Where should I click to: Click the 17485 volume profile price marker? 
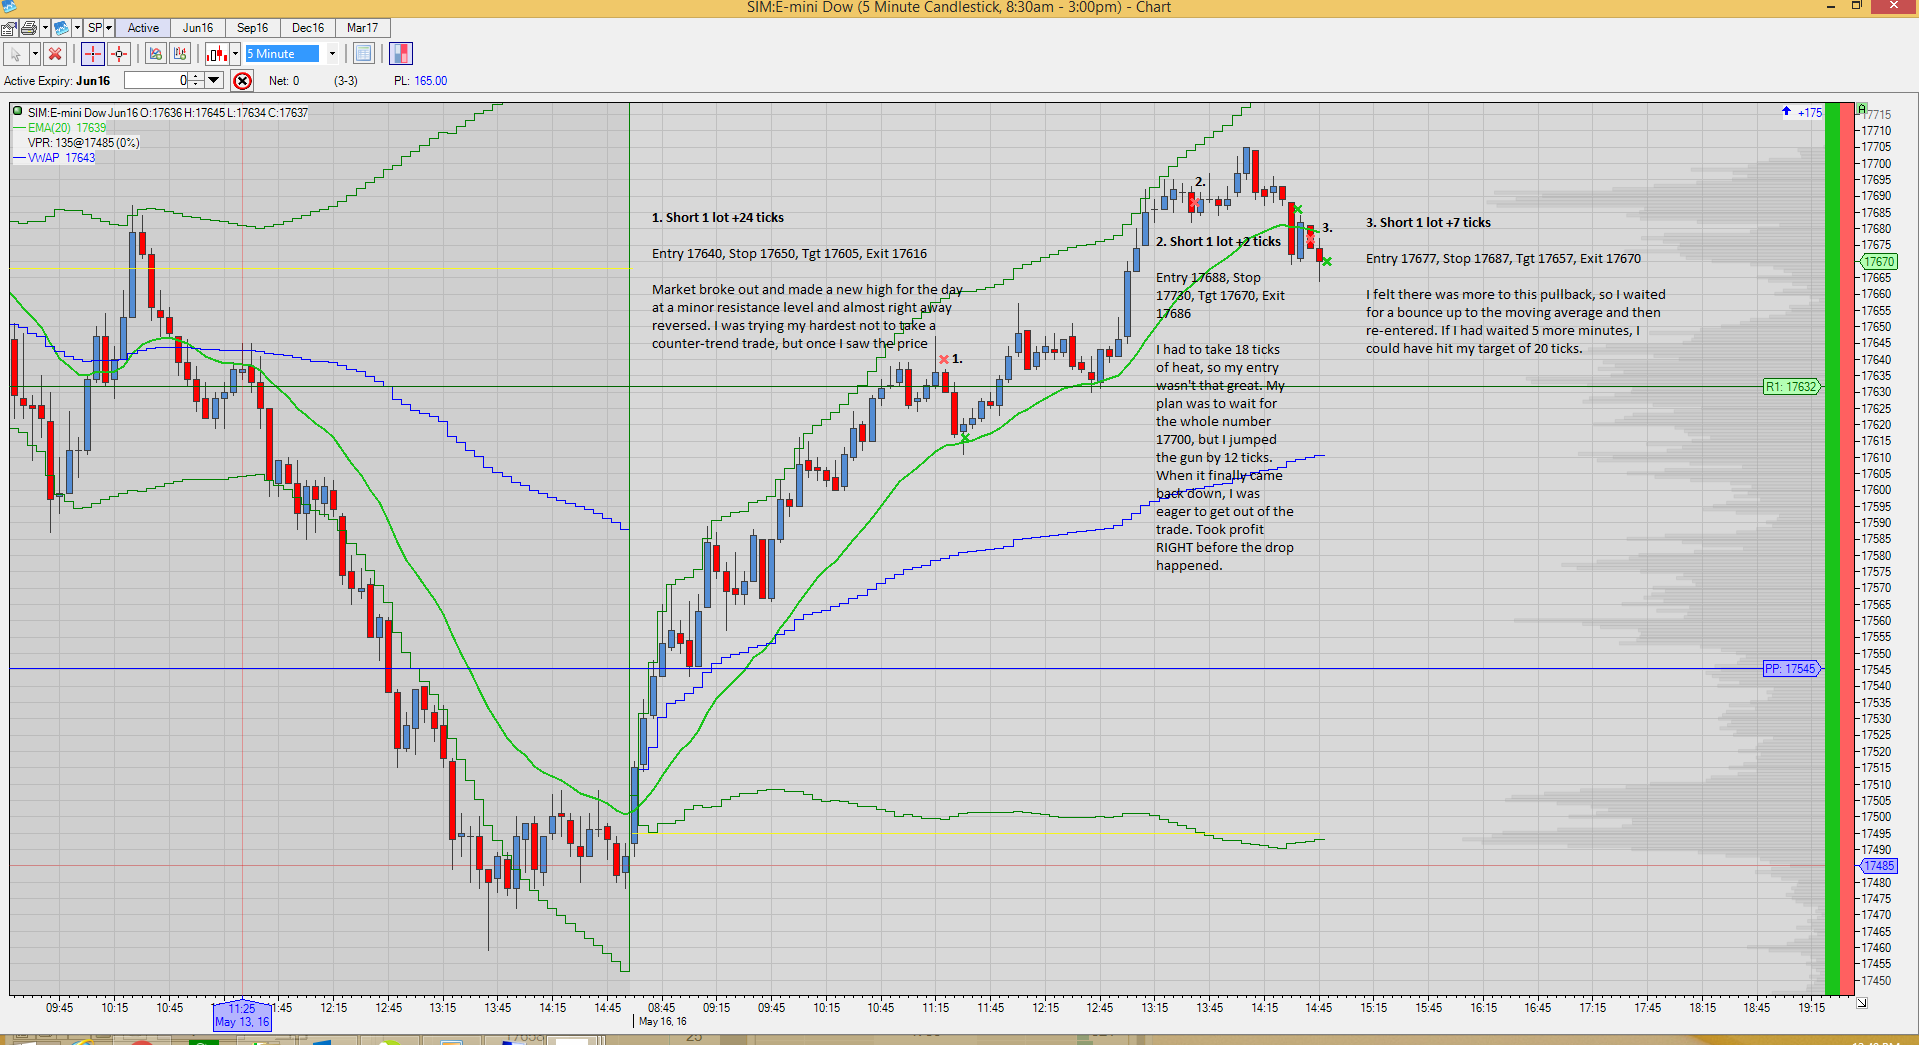1878,866
